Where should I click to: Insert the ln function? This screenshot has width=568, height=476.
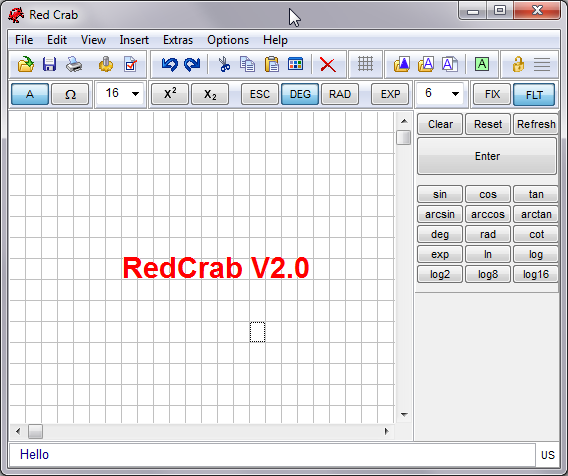click(488, 254)
